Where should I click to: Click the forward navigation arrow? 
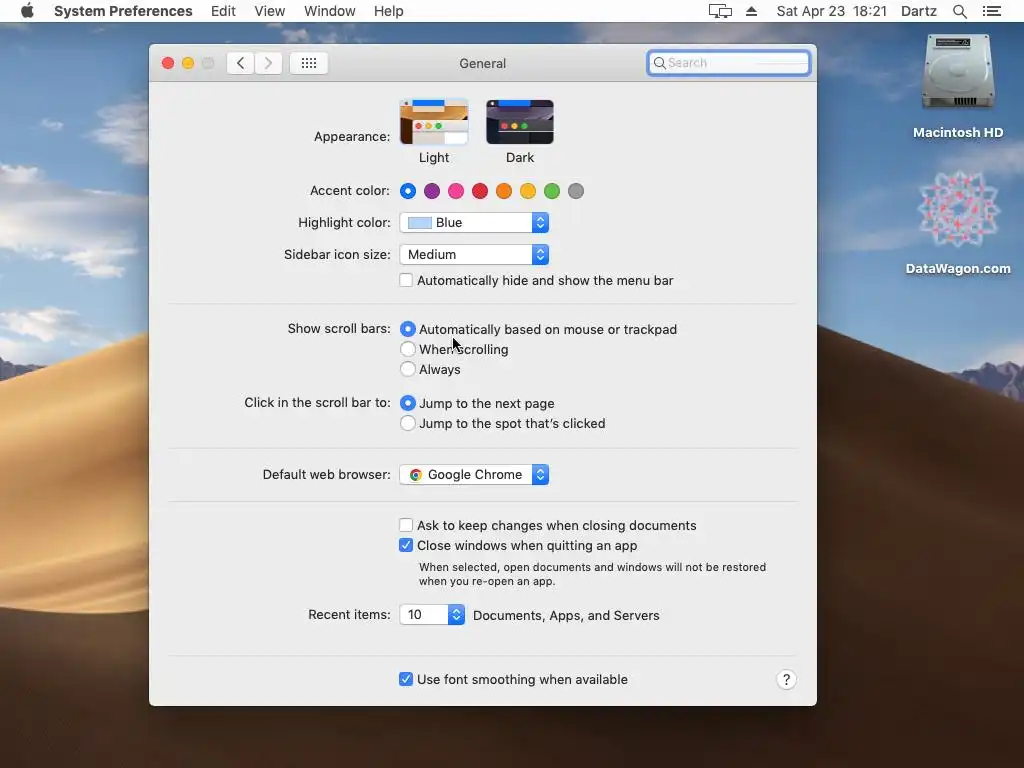click(x=268, y=63)
